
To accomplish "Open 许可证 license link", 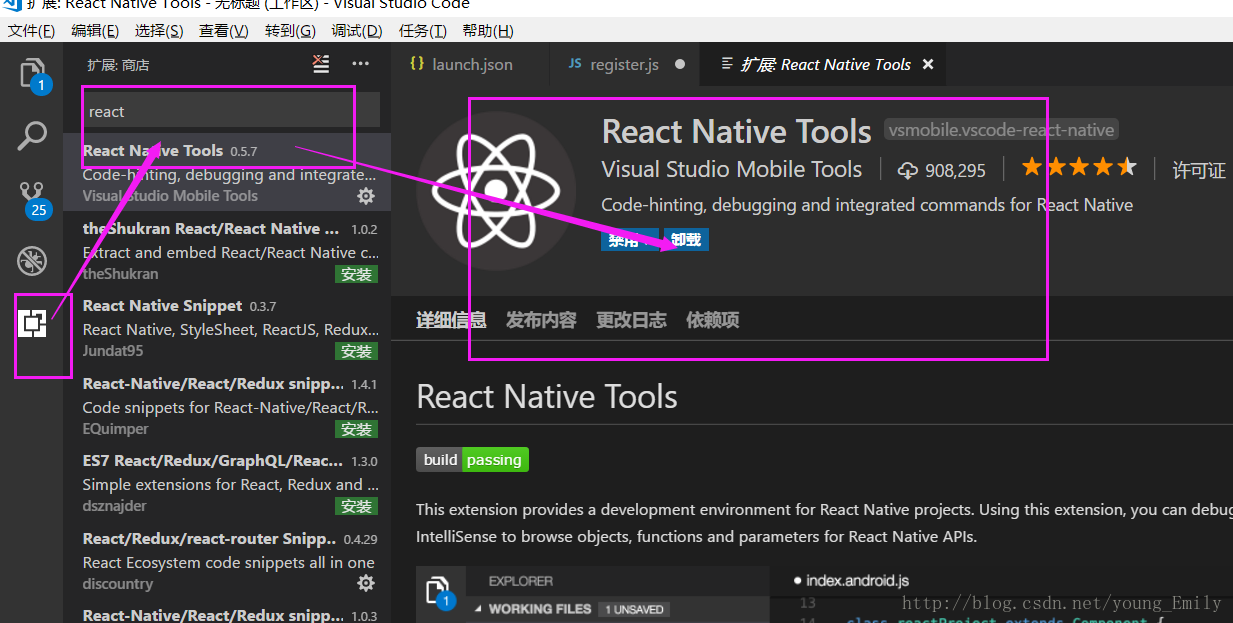I will 1199,171.
